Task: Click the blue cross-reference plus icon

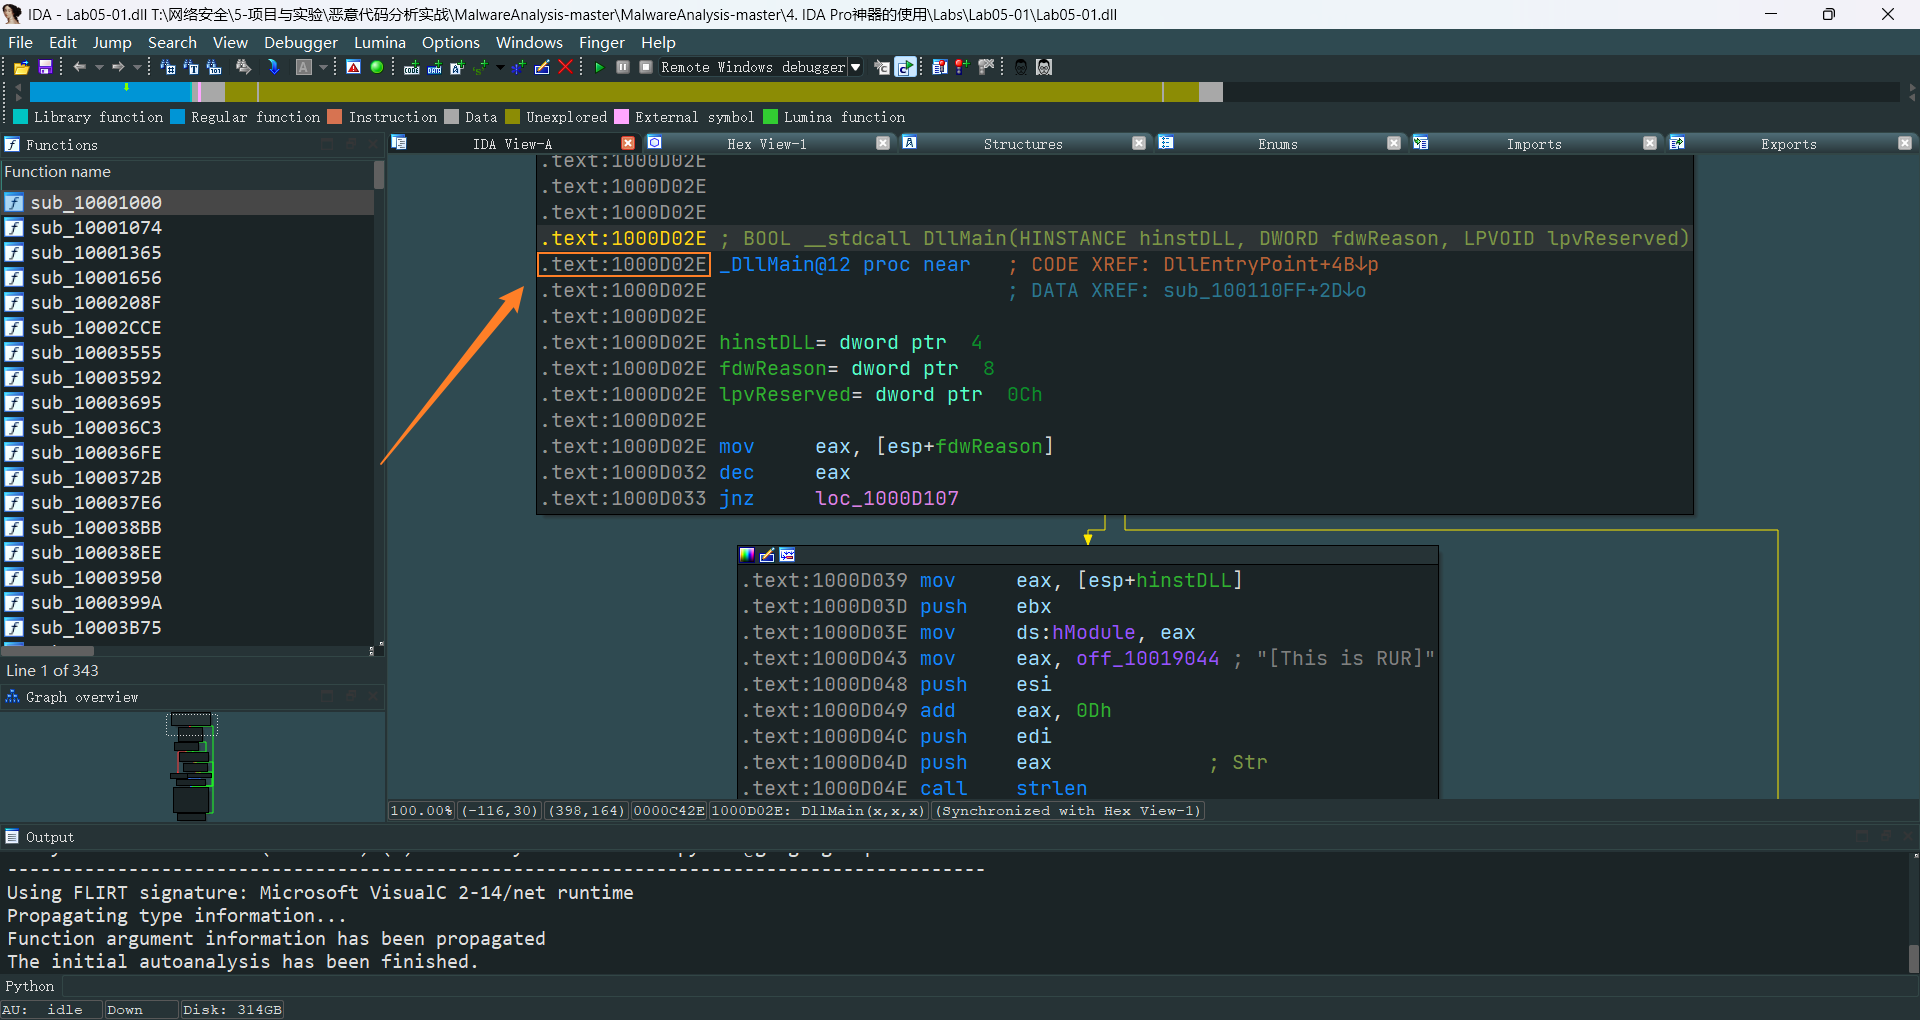Action: point(518,67)
